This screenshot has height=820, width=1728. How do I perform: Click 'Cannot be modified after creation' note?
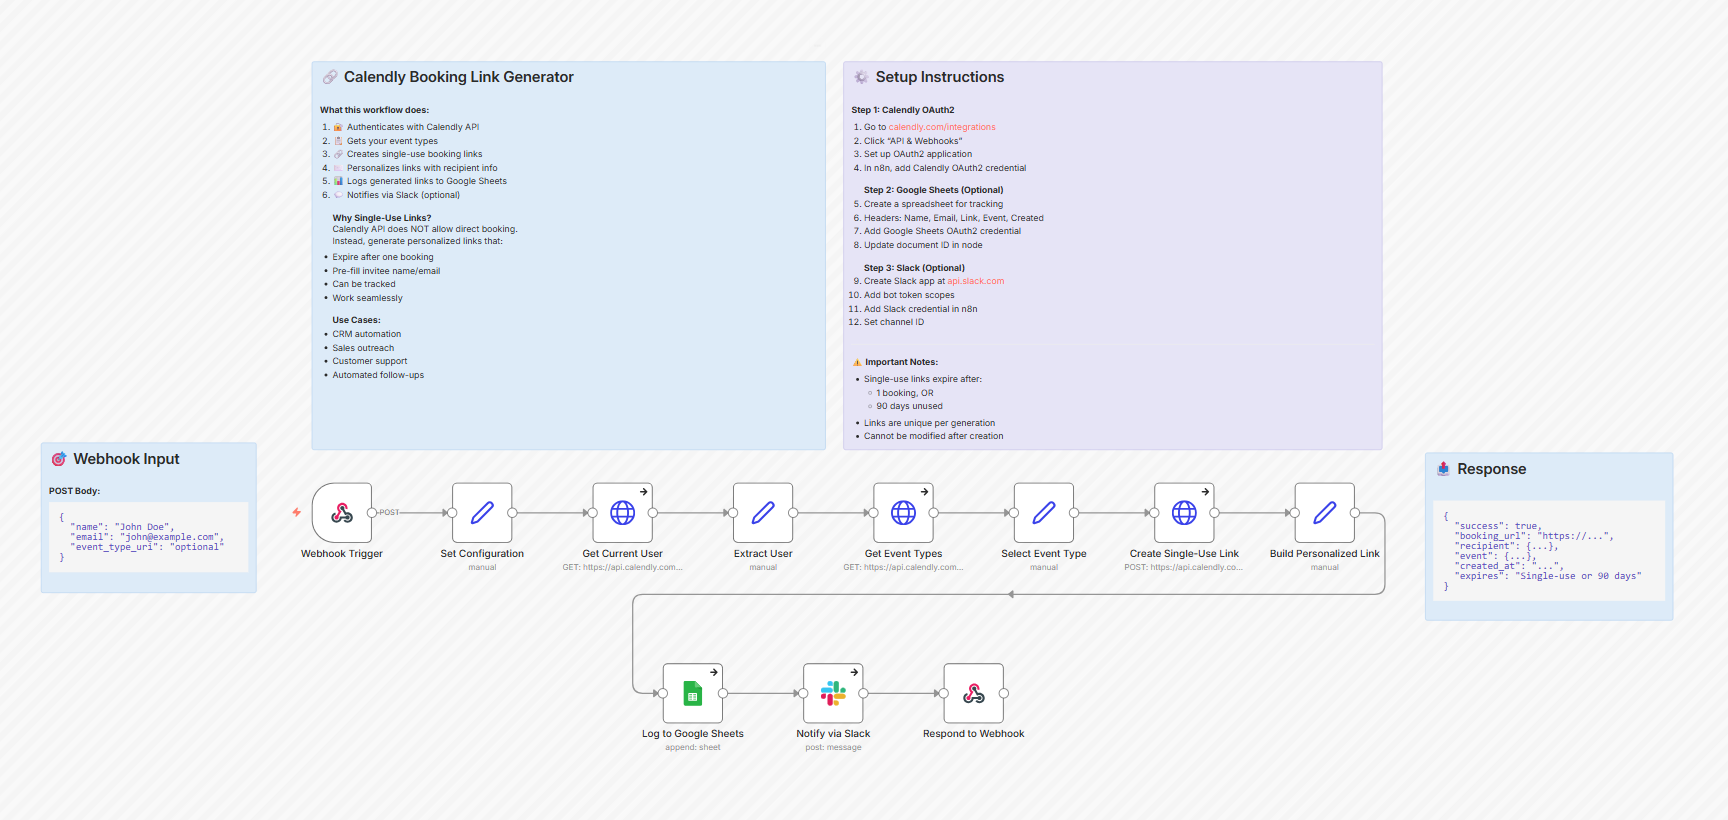click(934, 436)
